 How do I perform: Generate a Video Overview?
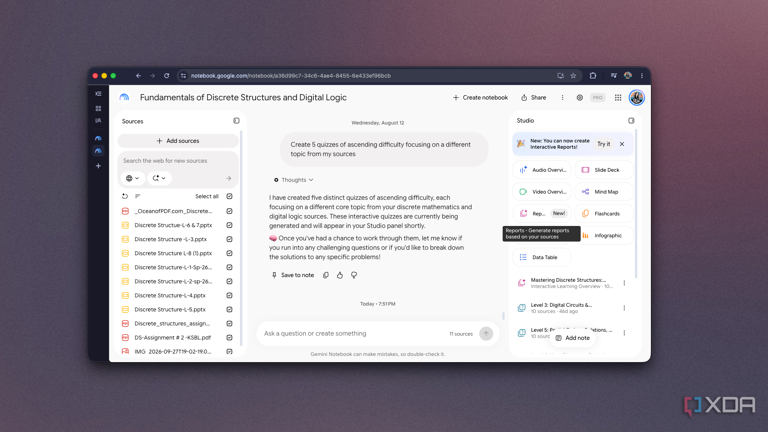click(542, 192)
